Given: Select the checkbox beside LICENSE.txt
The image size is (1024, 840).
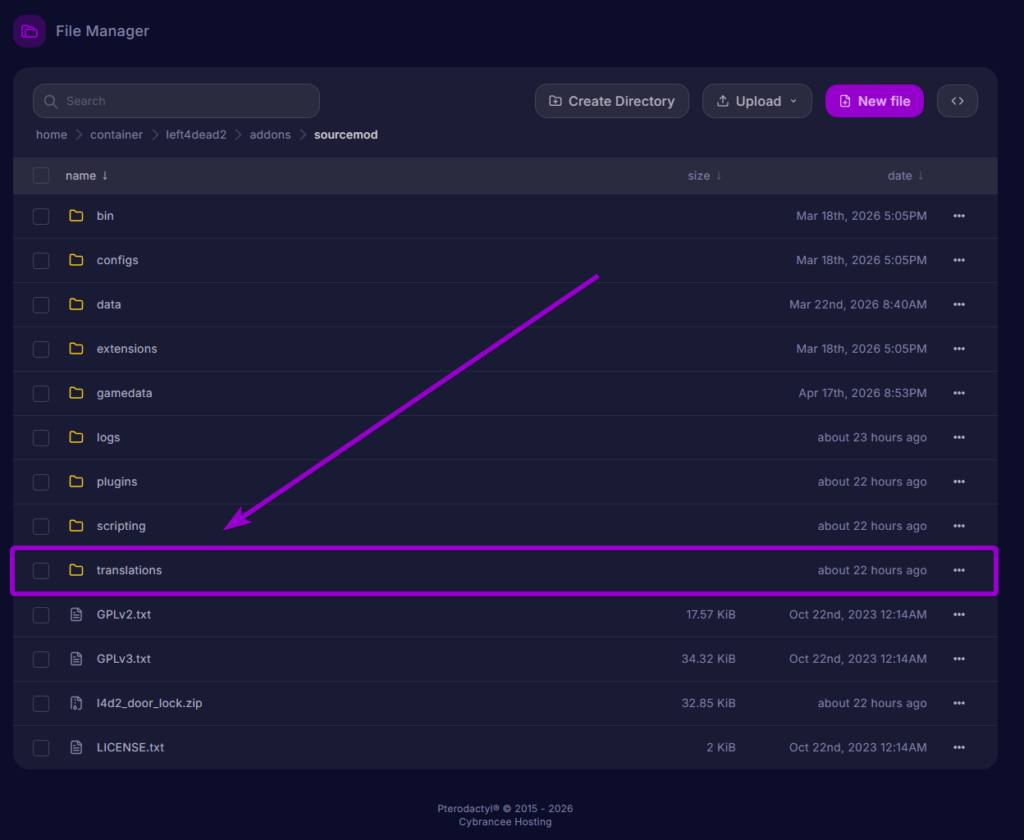Looking at the screenshot, I should tap(41, 747).
